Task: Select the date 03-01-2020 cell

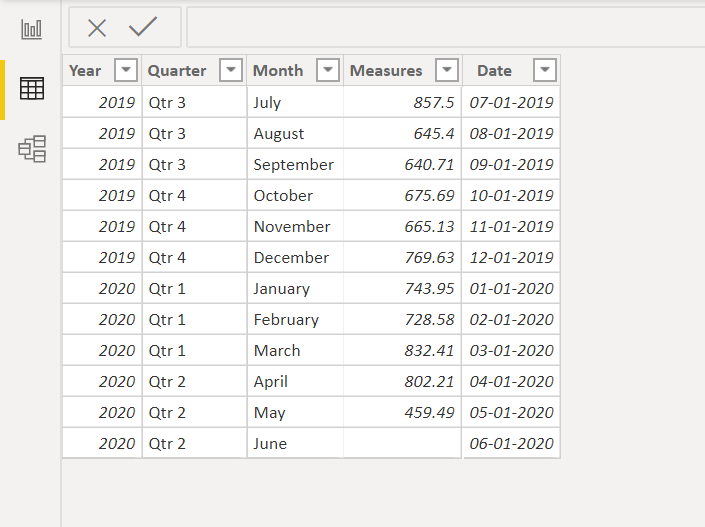Action: 512,351
